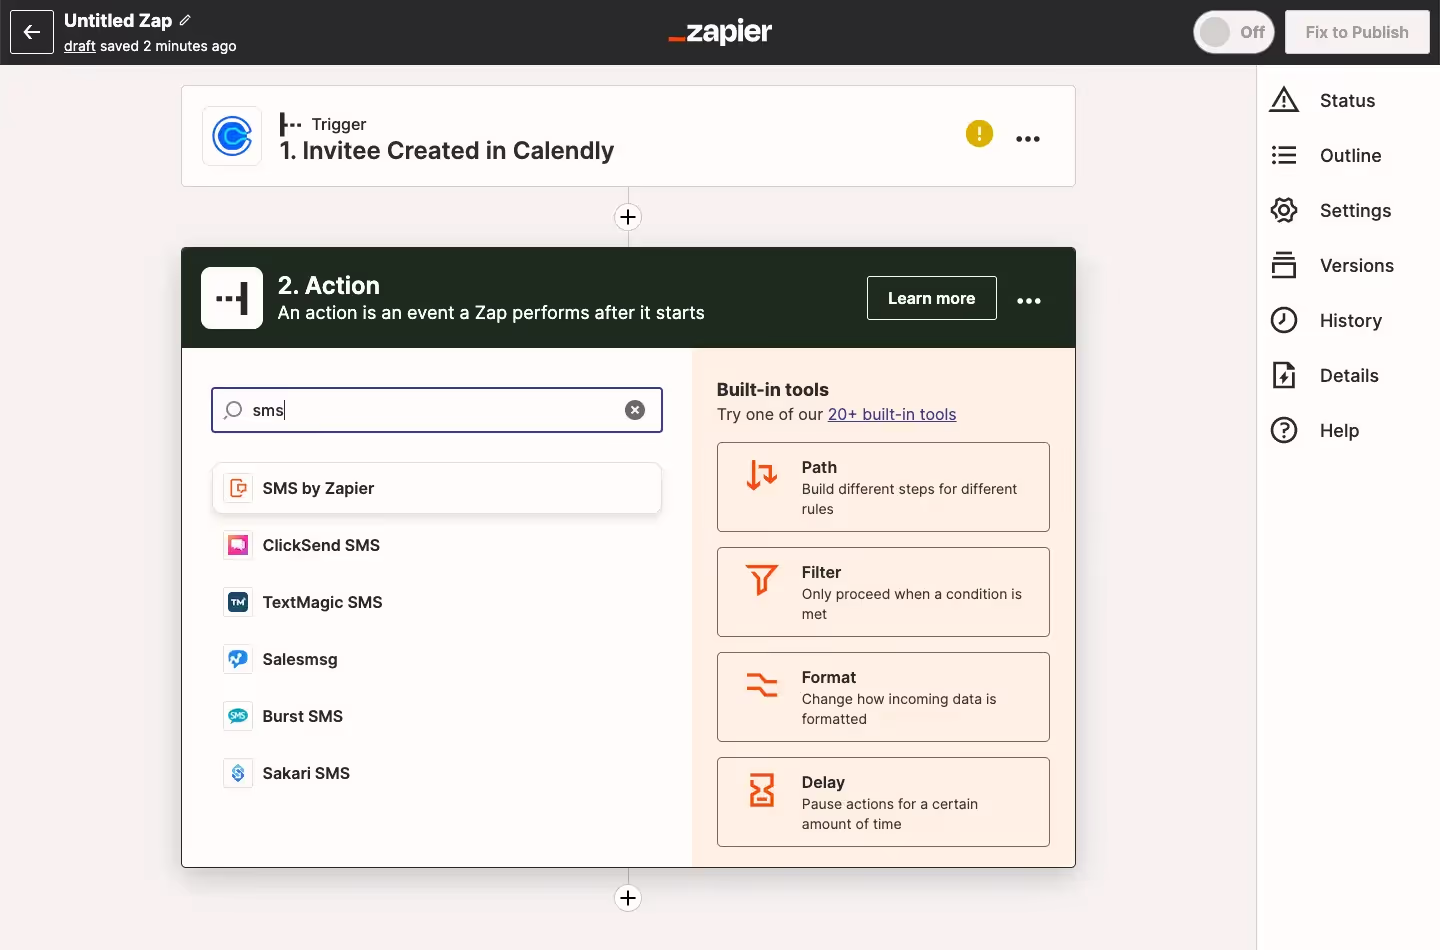This screenshot has width=1440, height=950.
Task: Open the Versions panel icon
Action: 1284,266
